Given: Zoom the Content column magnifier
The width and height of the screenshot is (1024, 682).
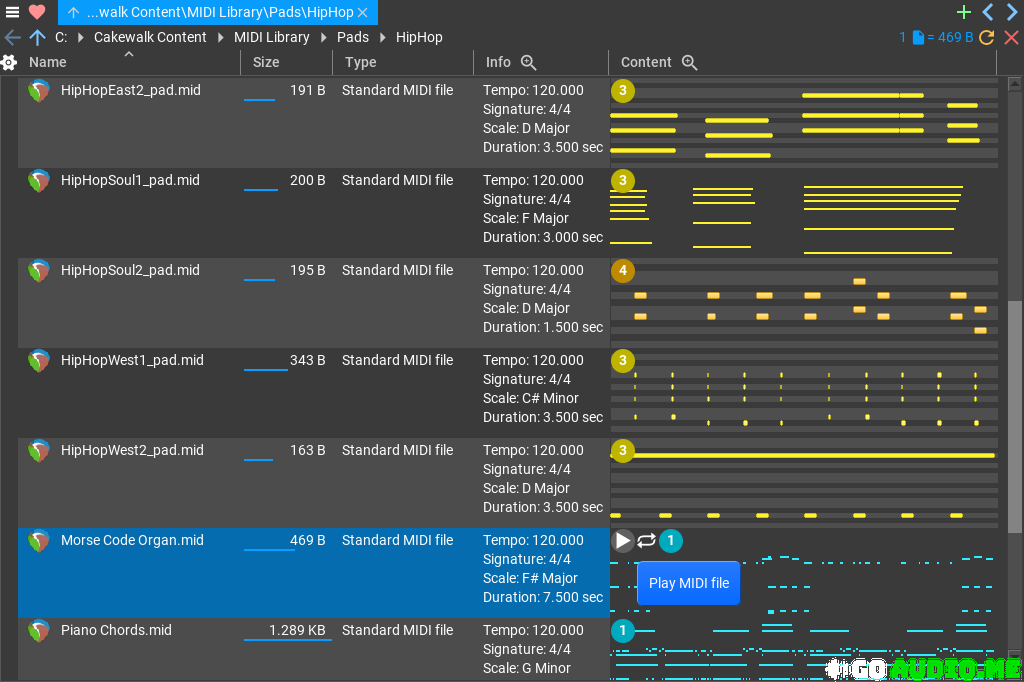Looking at the screenshot, I should pos(690,62).
